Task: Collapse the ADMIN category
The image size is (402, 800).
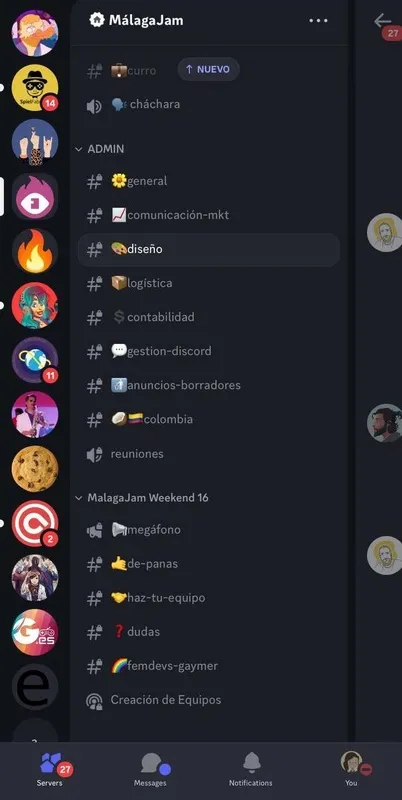Action: click(x=100, y=149)
